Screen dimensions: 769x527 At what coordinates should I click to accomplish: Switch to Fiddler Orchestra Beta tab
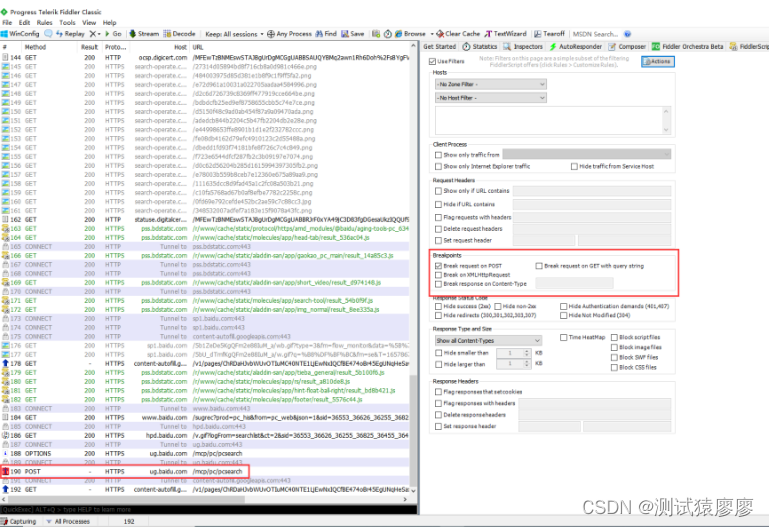pyautogui.click(x=688, y=47)
